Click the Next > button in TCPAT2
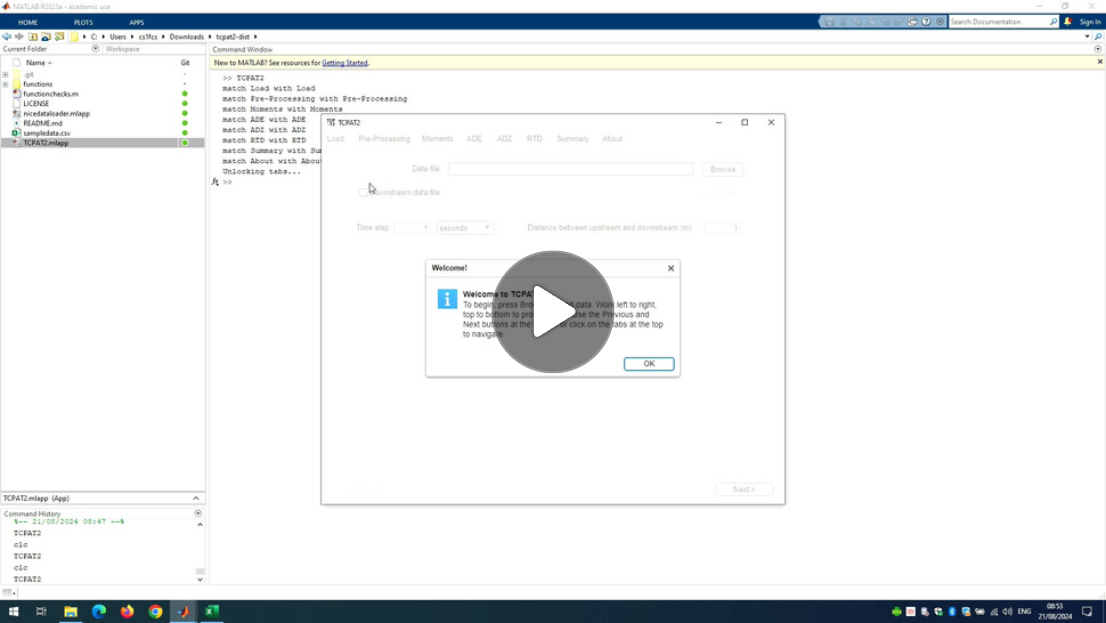The width and height of the screenshot is (1106, 623). click(x=743, y=489)
